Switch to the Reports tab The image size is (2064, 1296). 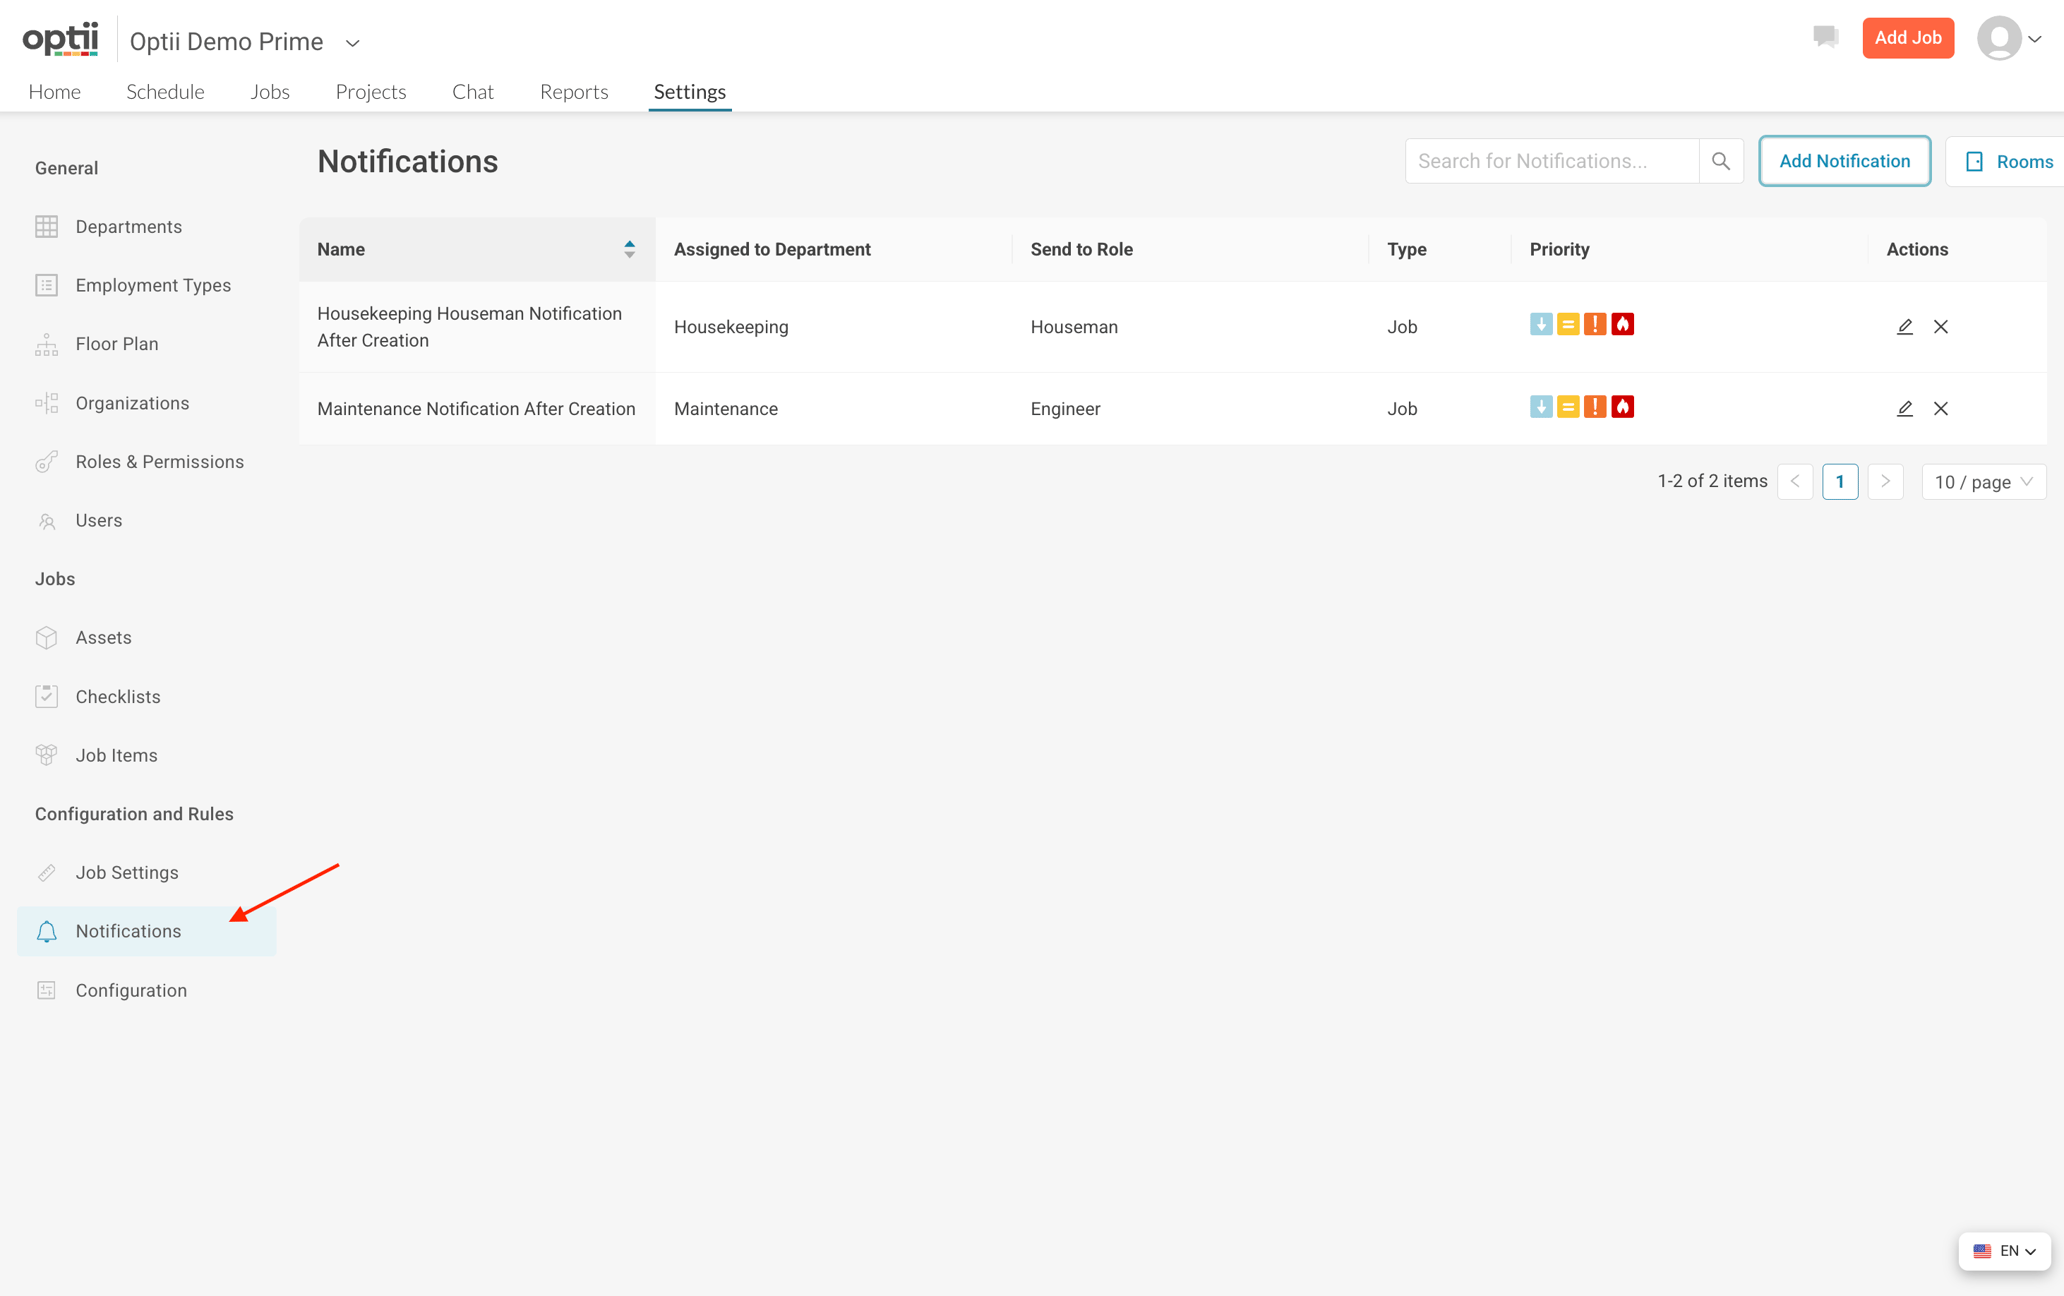point(574,92)
